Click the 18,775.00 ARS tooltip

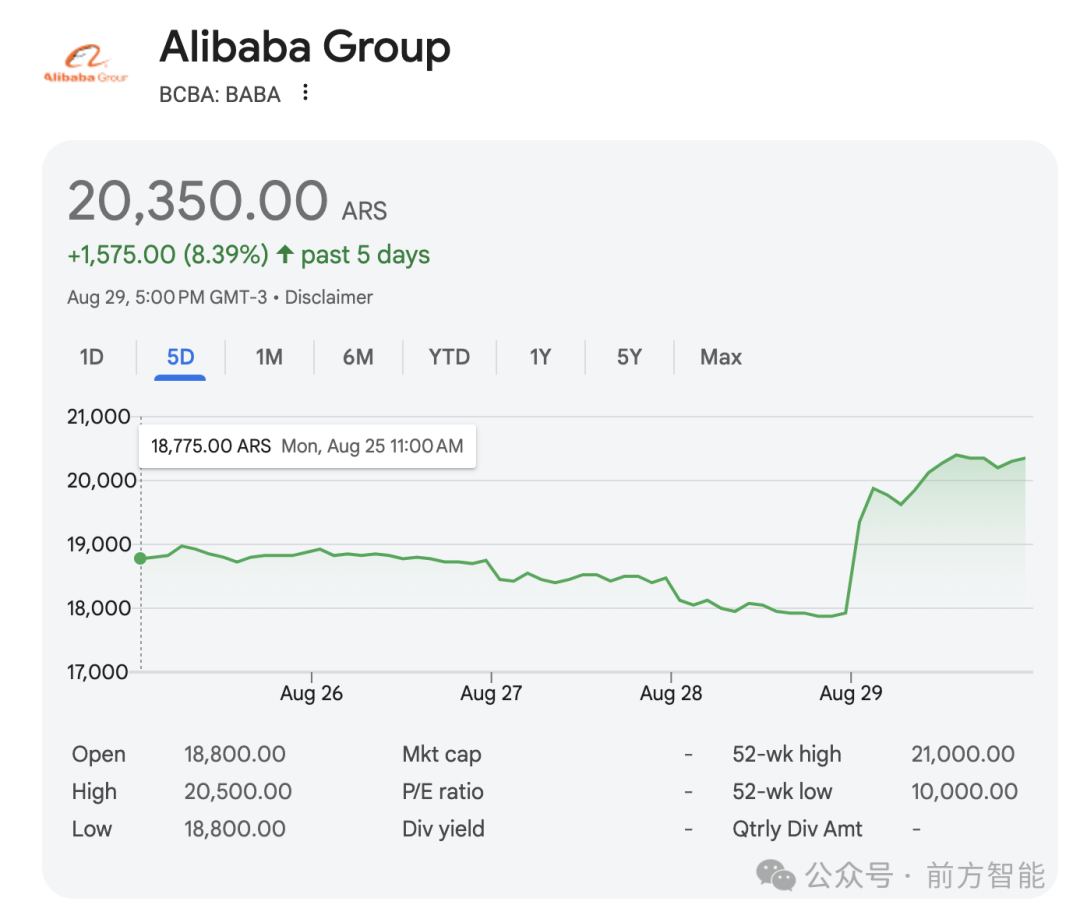pos(307,446)
